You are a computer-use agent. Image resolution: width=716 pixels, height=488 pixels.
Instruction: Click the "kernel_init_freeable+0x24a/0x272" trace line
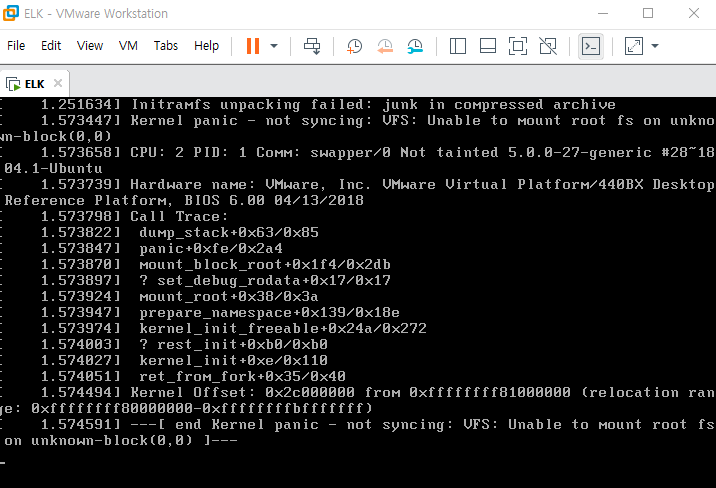click(283, 329)
